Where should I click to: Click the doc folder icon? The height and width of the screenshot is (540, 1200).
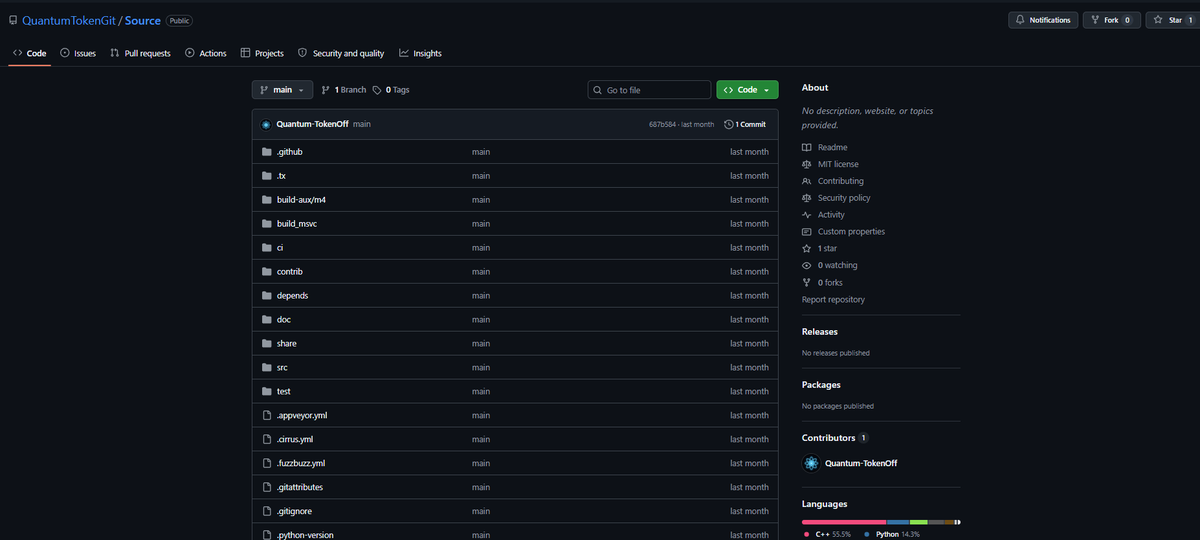pyautogui.click(x=267, y=320)
